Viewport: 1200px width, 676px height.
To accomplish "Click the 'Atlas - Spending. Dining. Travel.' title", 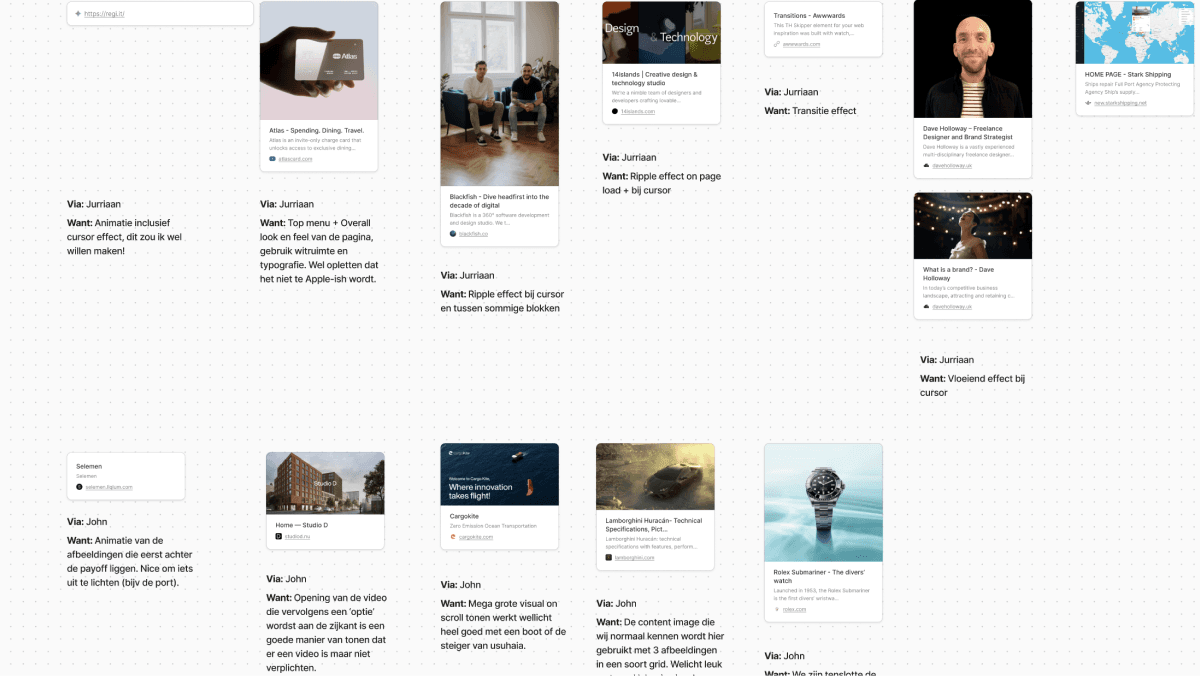I will (317, 130).
